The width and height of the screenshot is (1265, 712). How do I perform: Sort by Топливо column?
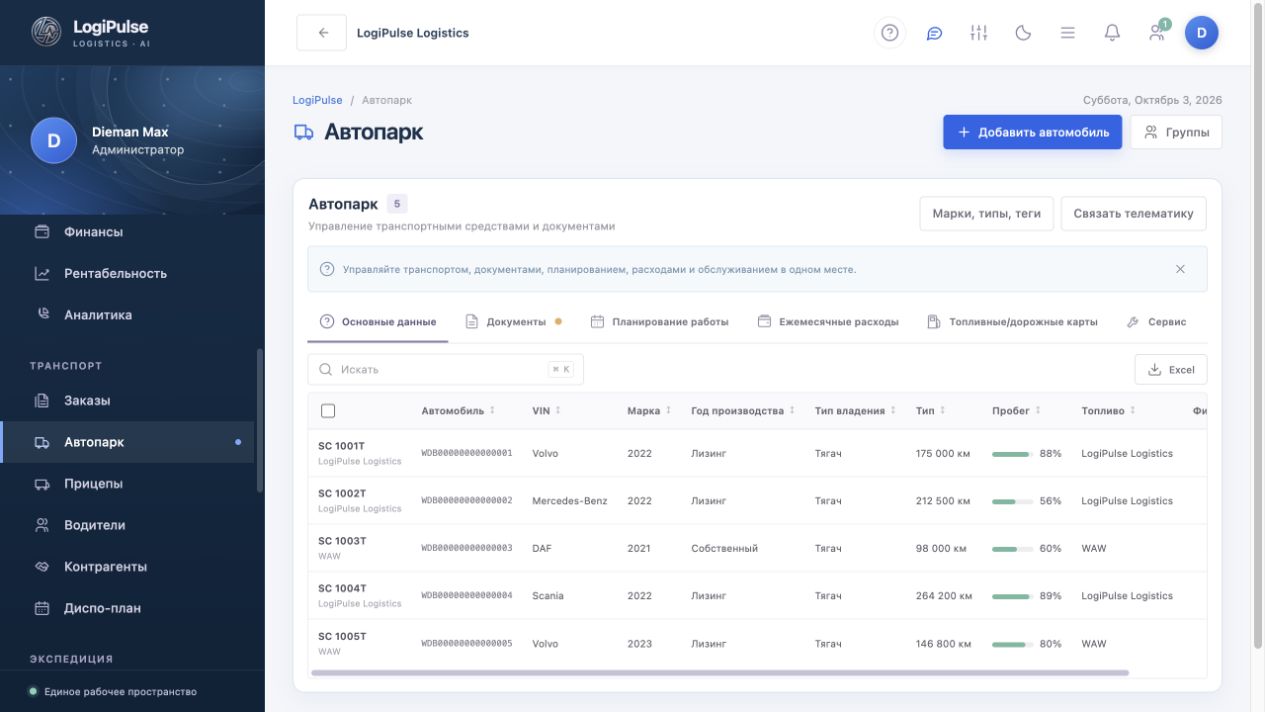1109,411
